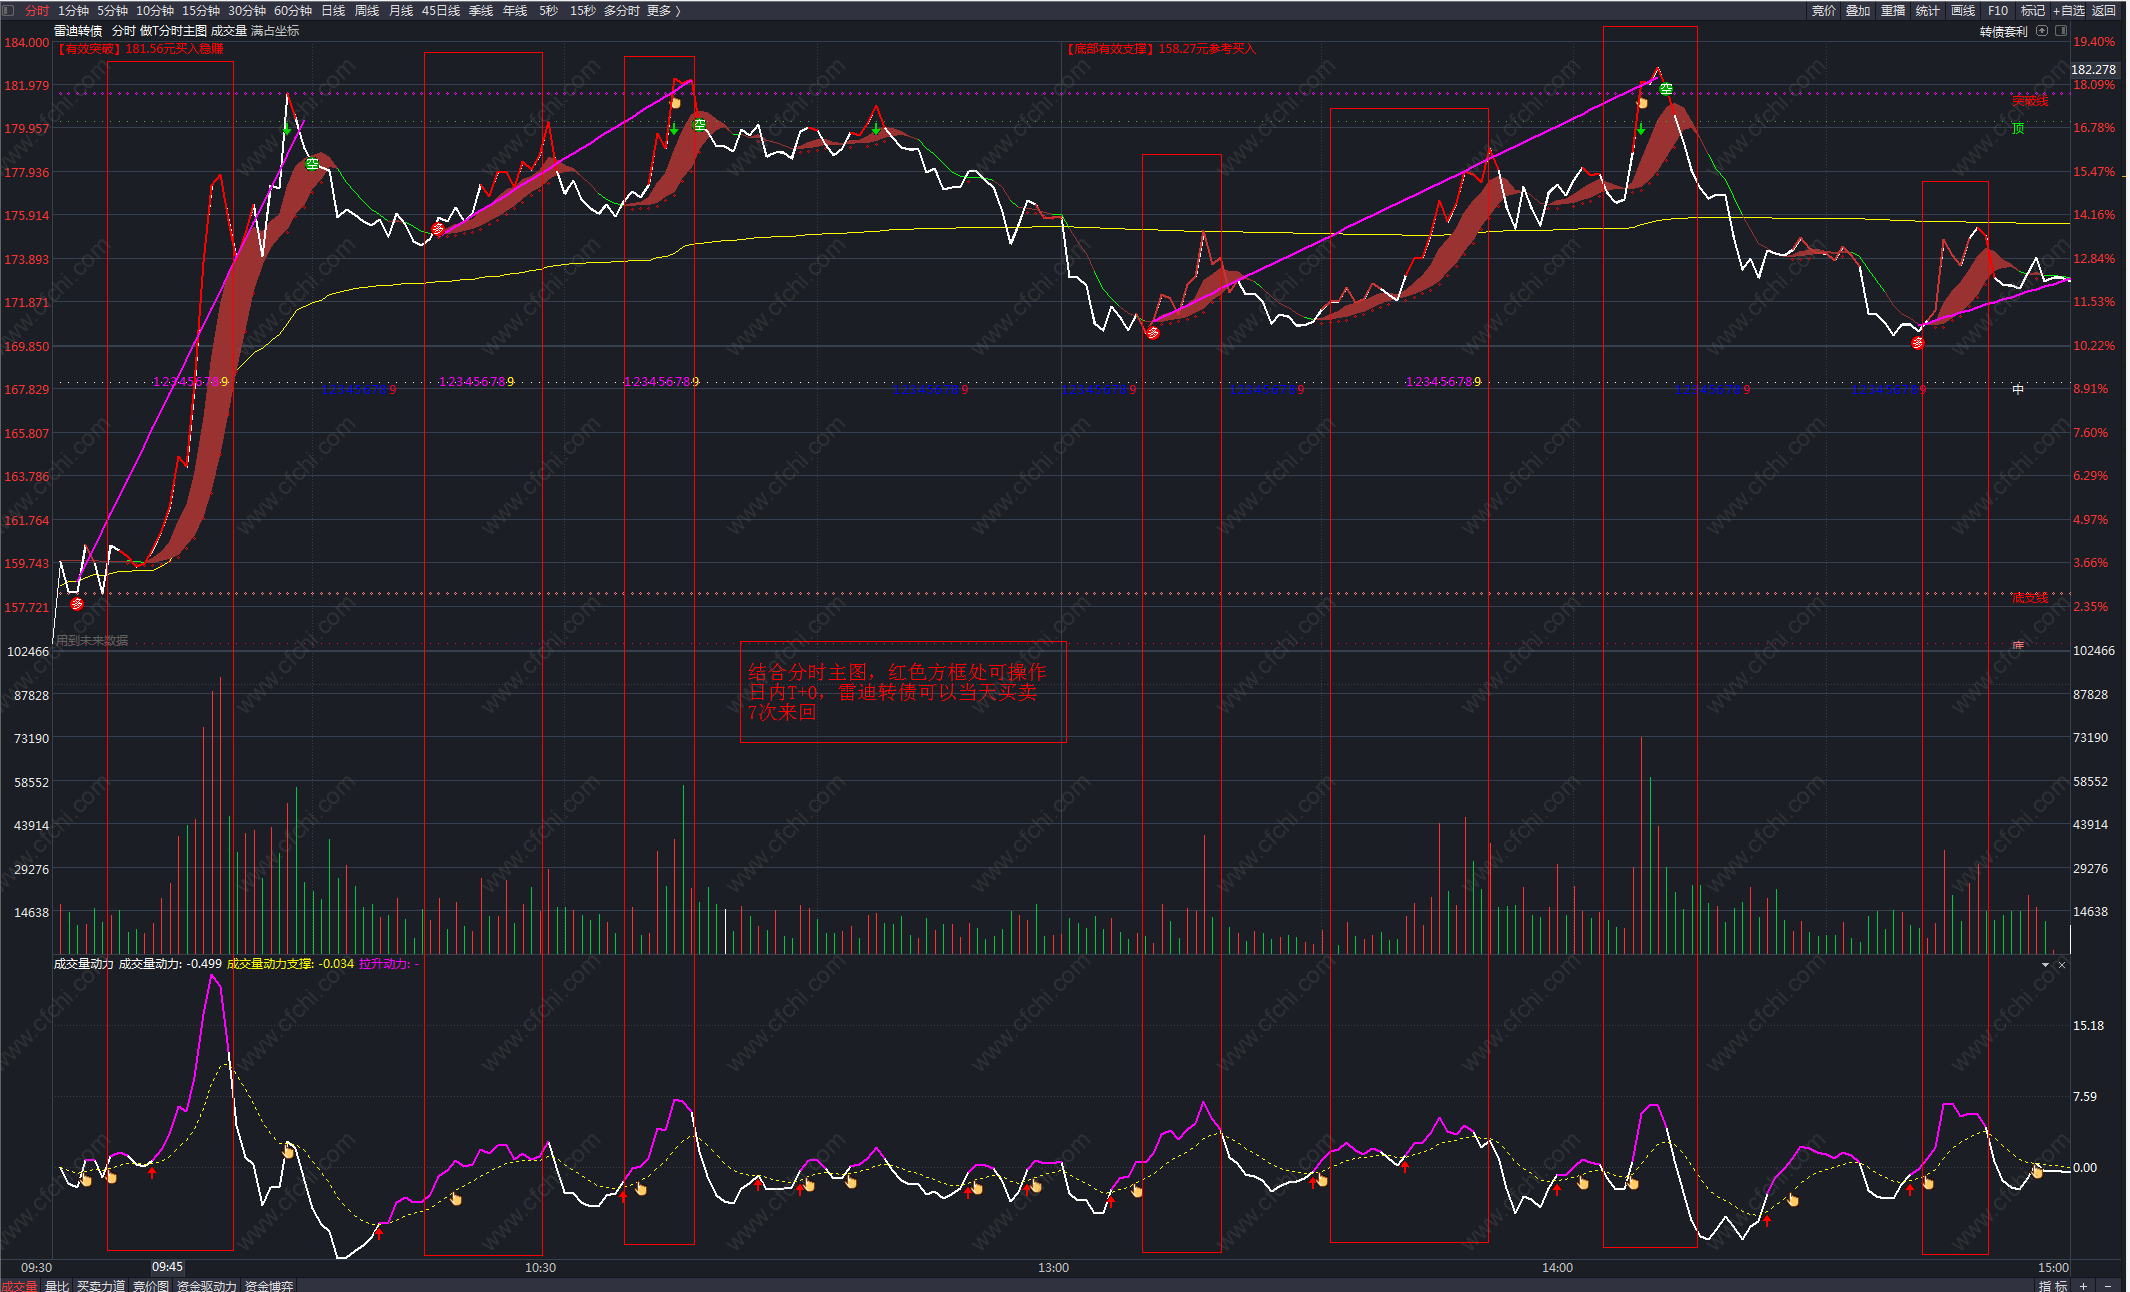The height and width of the screenshot is (1292, 2130).
Task: Click the 指标 indicator selector at bottom right
Action: point(2052,1285)
